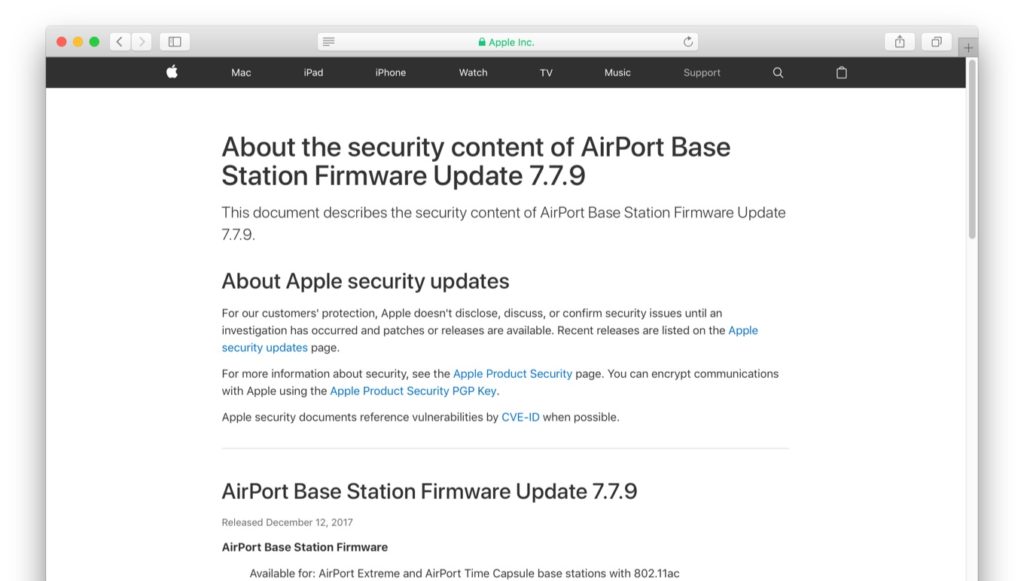Open the shopping bag icon

tap(841, 73)
